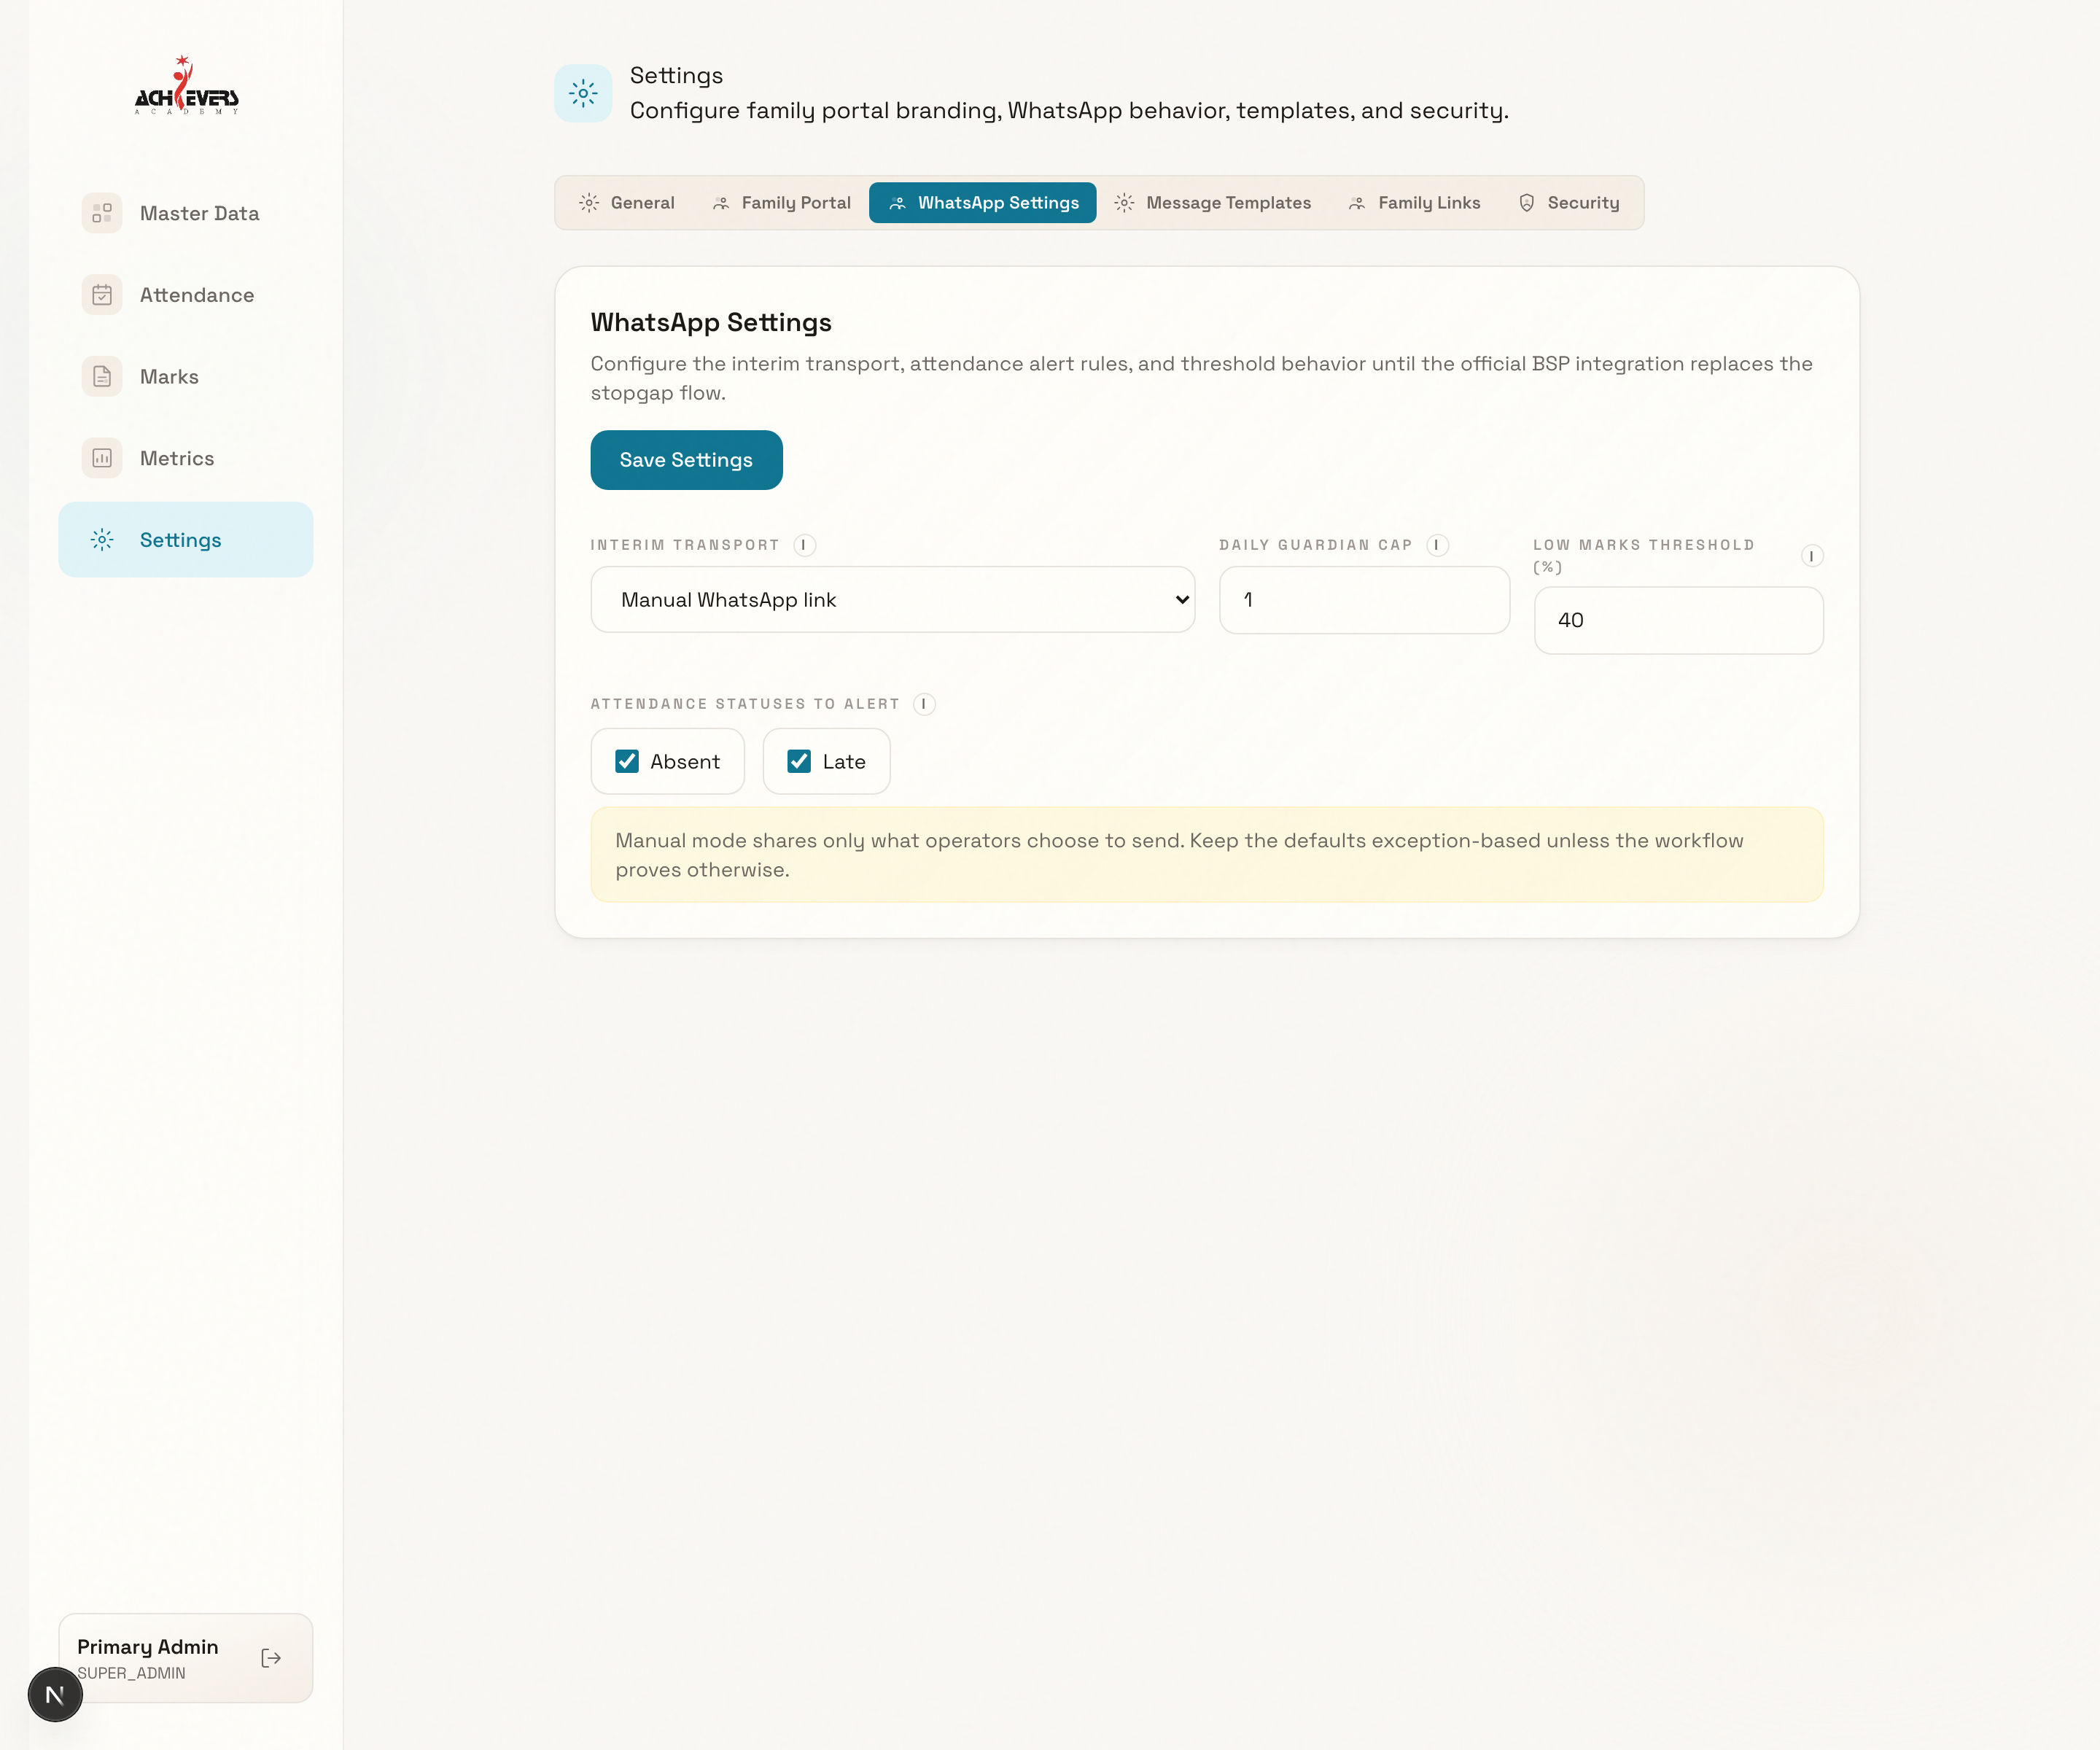Uncheck the Late checkbox
This screenshot has width=2100, height=1750.
pos(799,762)
